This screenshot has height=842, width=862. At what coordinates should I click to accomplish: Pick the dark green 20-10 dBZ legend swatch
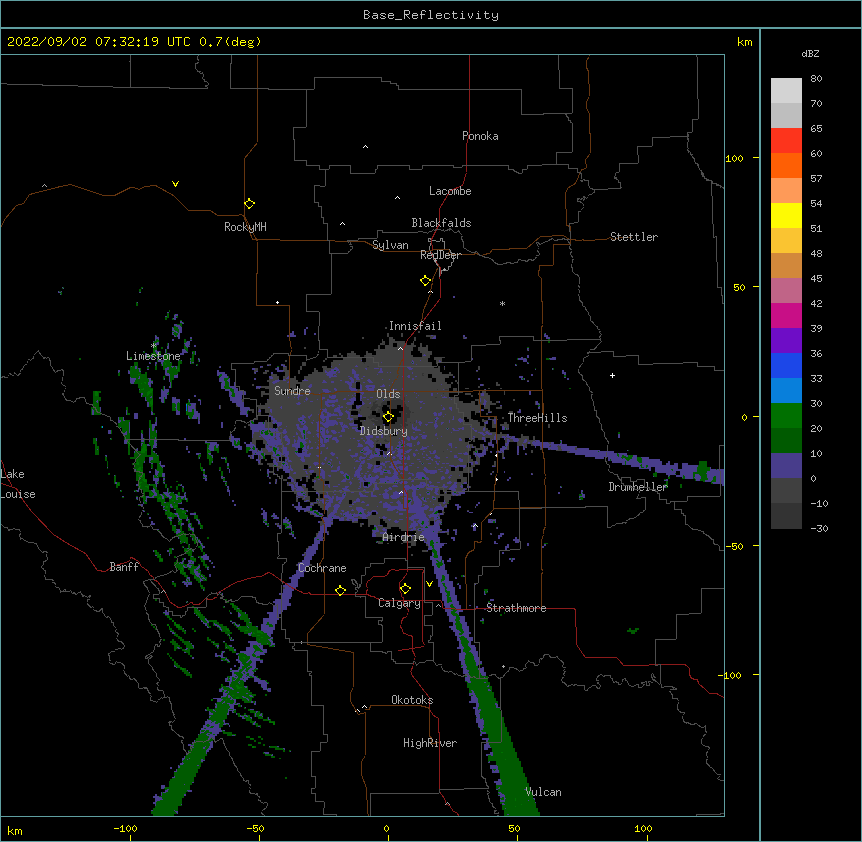(x=786, y=441)
